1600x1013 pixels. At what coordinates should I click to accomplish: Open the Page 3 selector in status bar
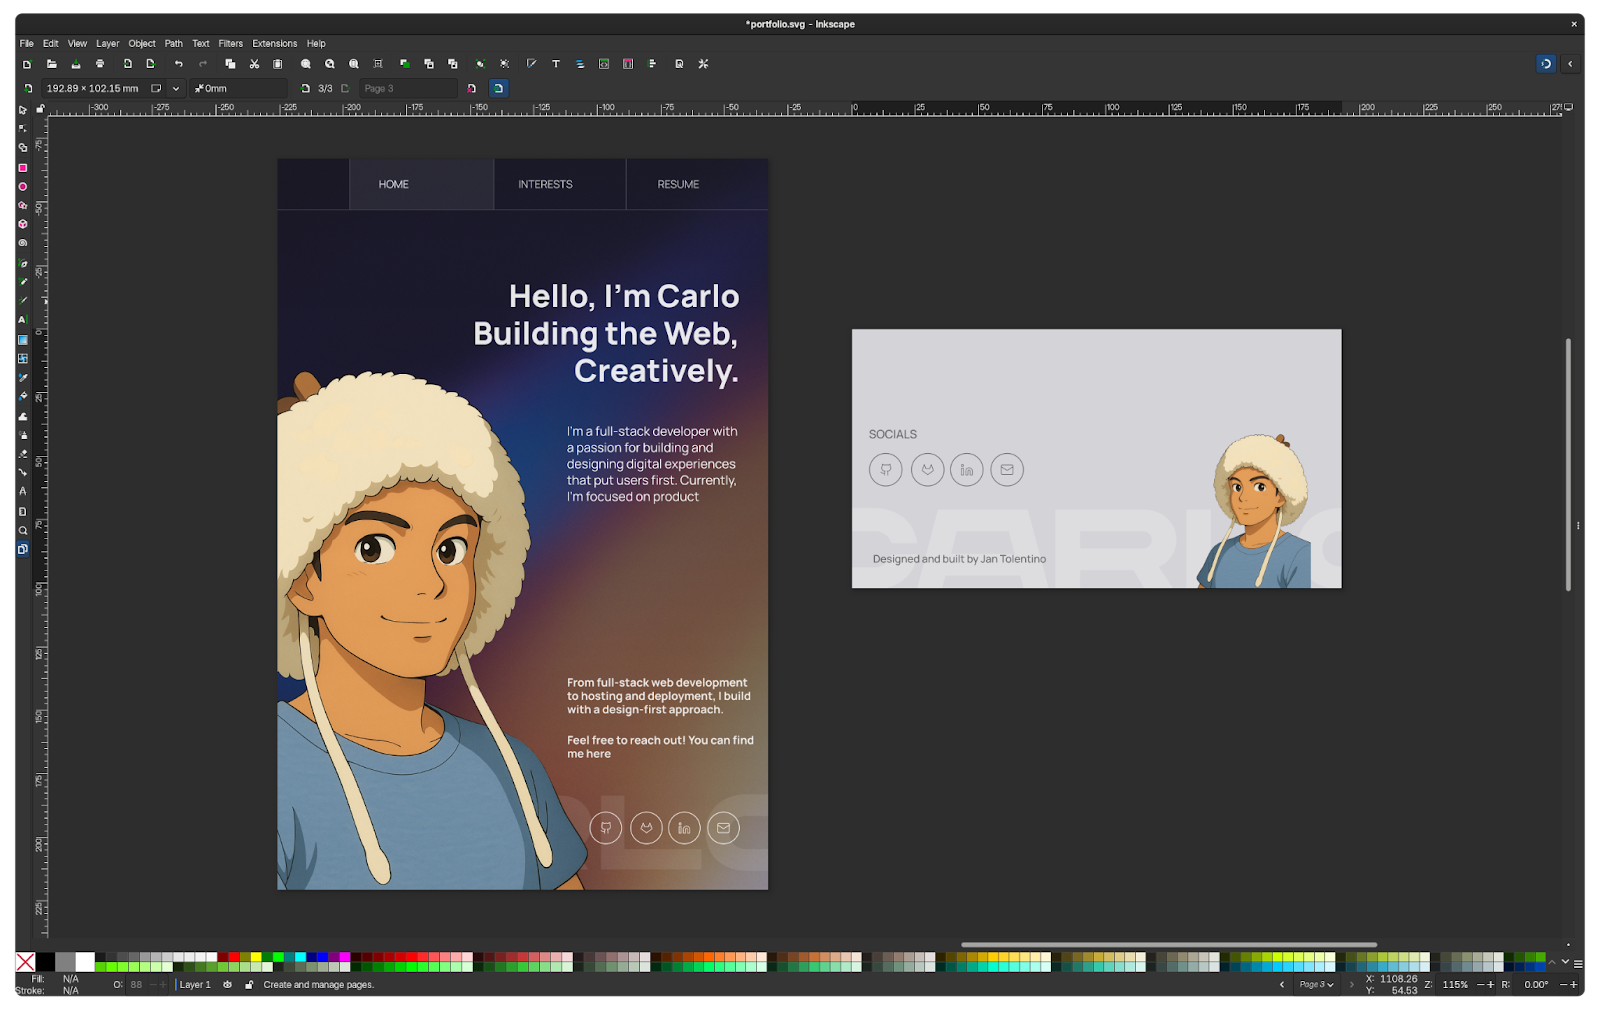pyautogui.click(x=1316, y=985)
